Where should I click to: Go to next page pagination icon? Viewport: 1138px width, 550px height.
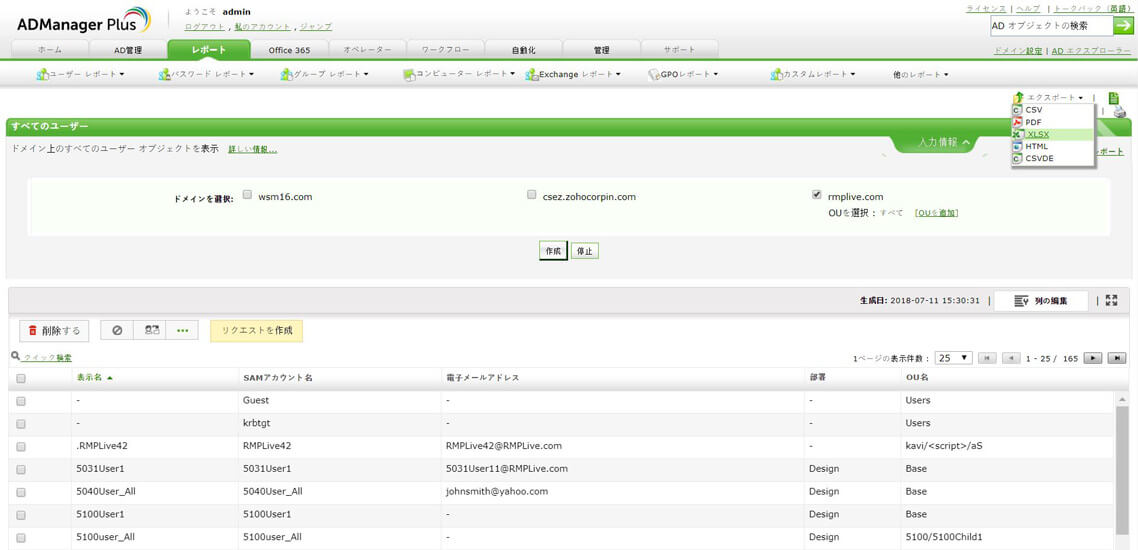(x=1094, y=358)
